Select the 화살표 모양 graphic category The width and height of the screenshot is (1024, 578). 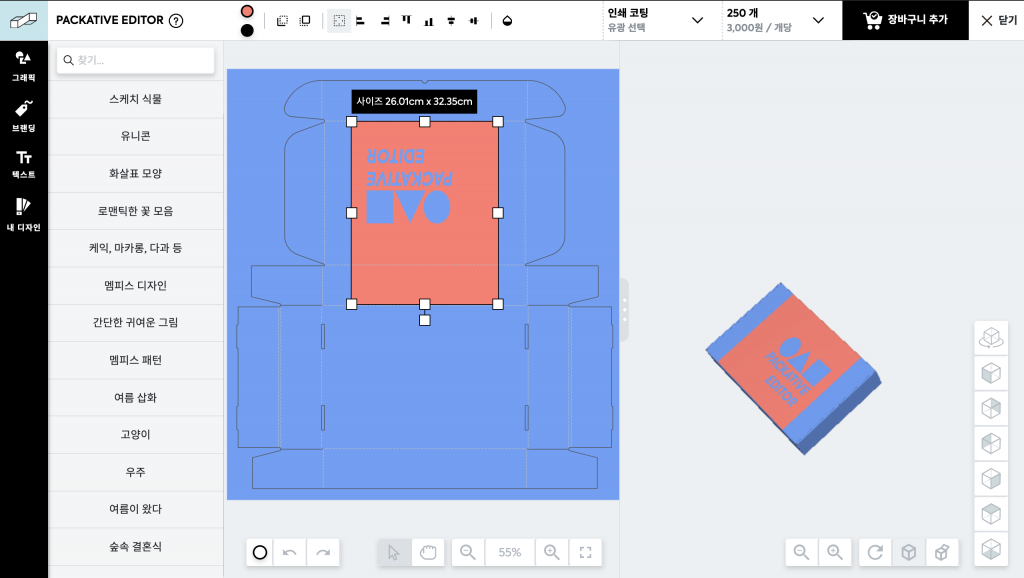coord(135,174)
